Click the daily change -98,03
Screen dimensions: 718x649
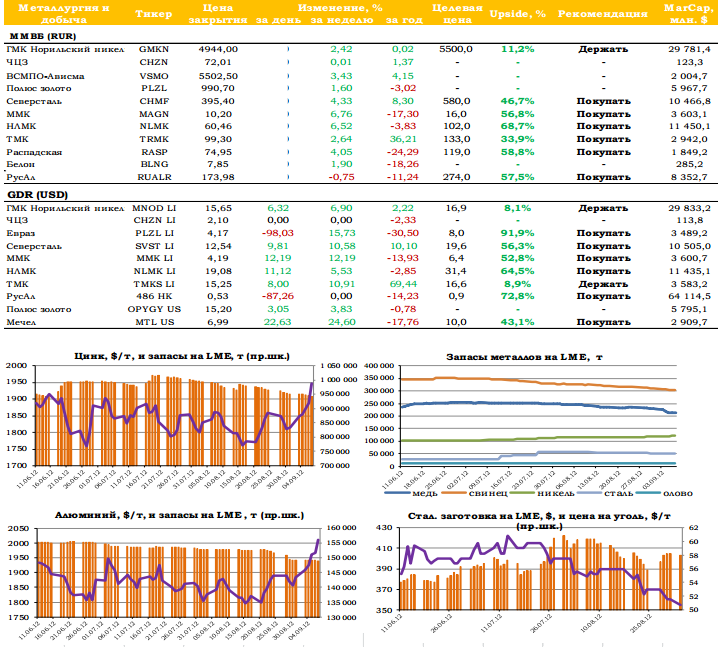click(277, 233)
